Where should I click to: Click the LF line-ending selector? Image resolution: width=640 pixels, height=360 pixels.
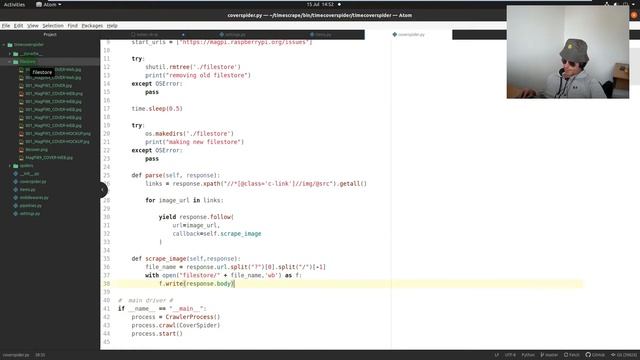[496, 355]
